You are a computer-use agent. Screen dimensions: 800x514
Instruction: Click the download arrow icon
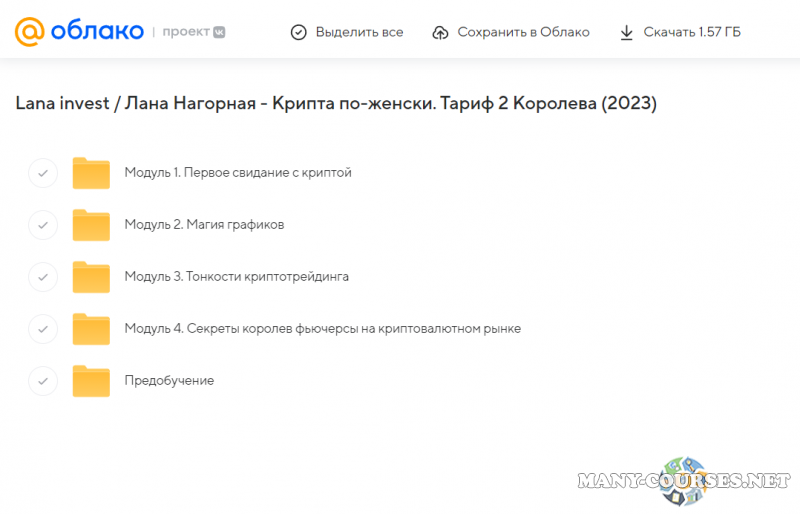click(627, 32)
